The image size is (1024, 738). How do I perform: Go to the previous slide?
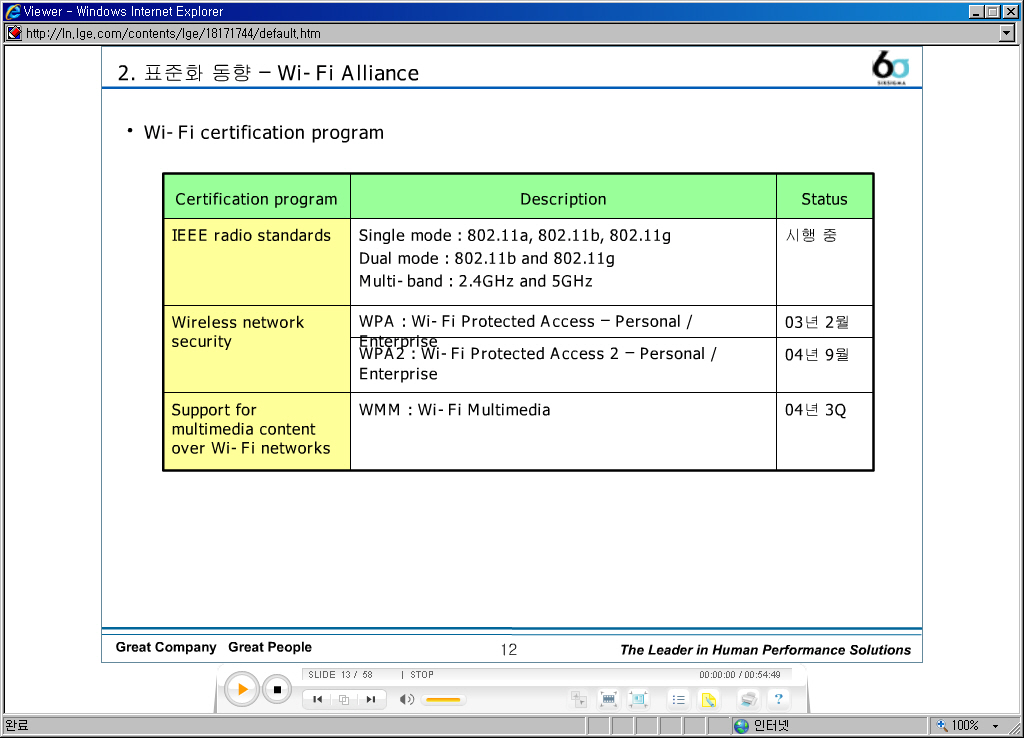(x=317, y=700)
